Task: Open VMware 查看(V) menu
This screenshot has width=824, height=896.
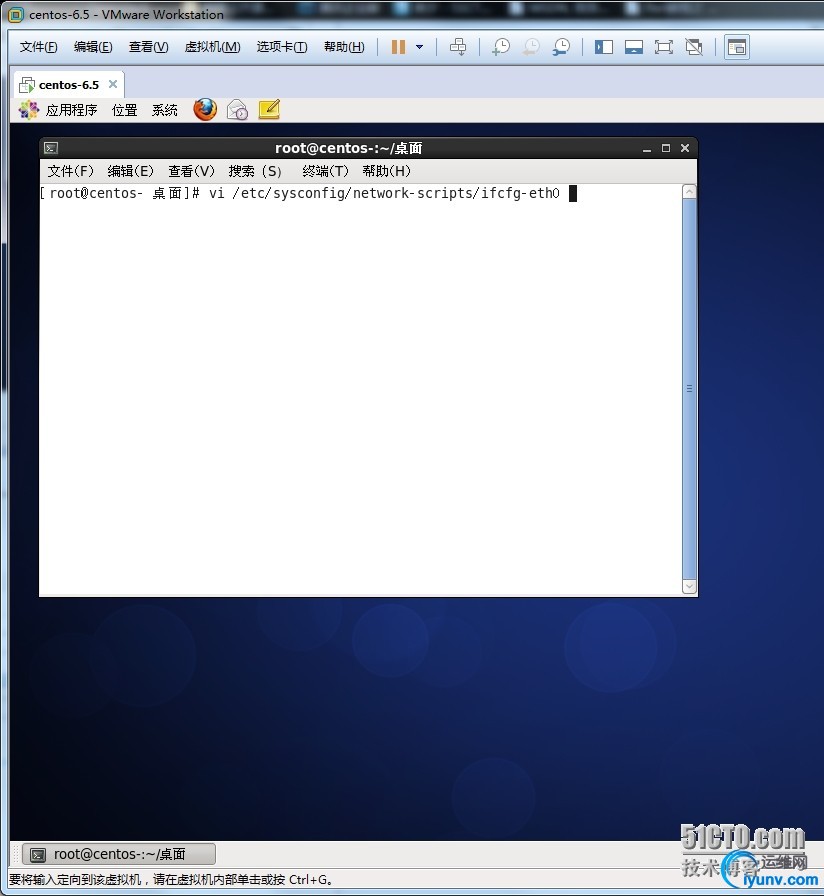Action: tap(148, 47)
